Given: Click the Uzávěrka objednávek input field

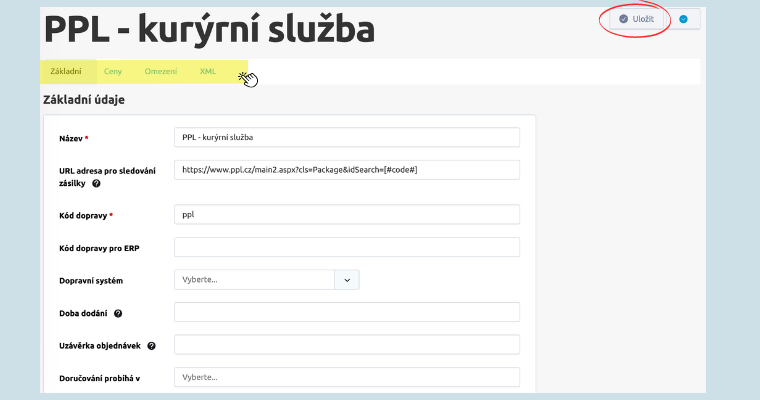Looking at the screenshot, I should pos(347,345).
